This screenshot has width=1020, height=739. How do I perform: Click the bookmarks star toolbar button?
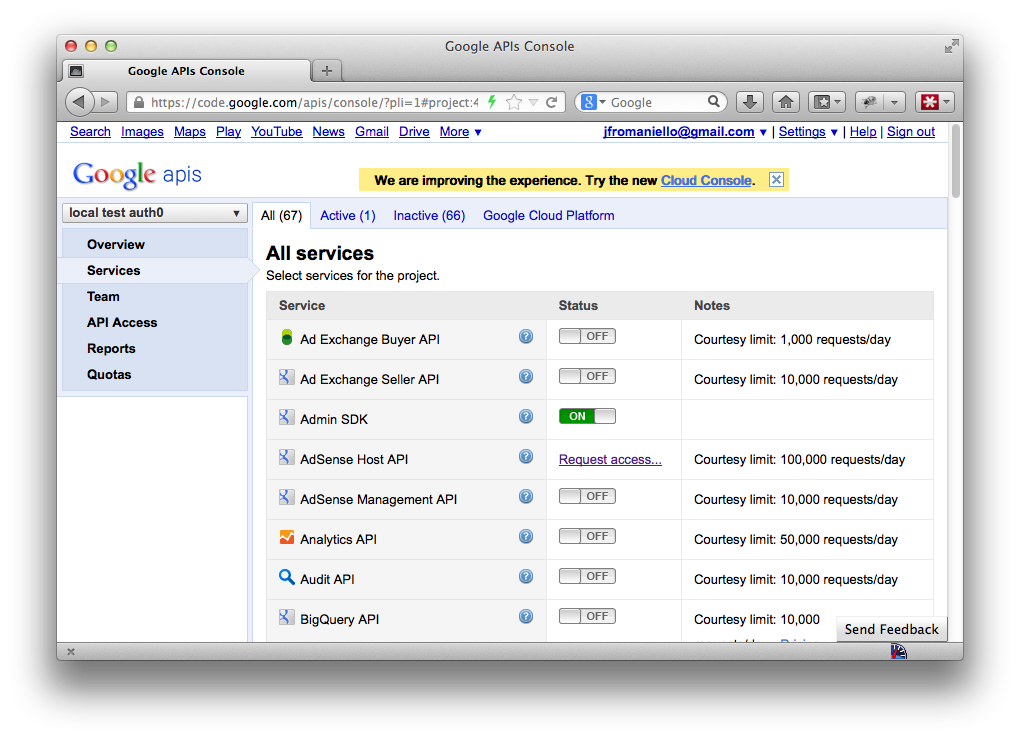822,102
